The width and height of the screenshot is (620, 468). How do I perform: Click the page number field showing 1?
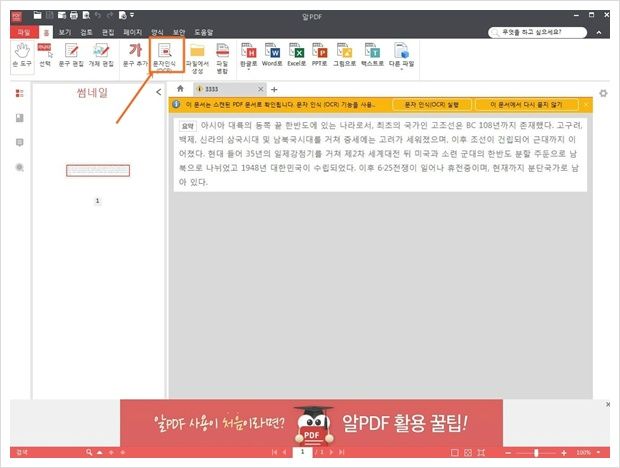pos(302,452)
